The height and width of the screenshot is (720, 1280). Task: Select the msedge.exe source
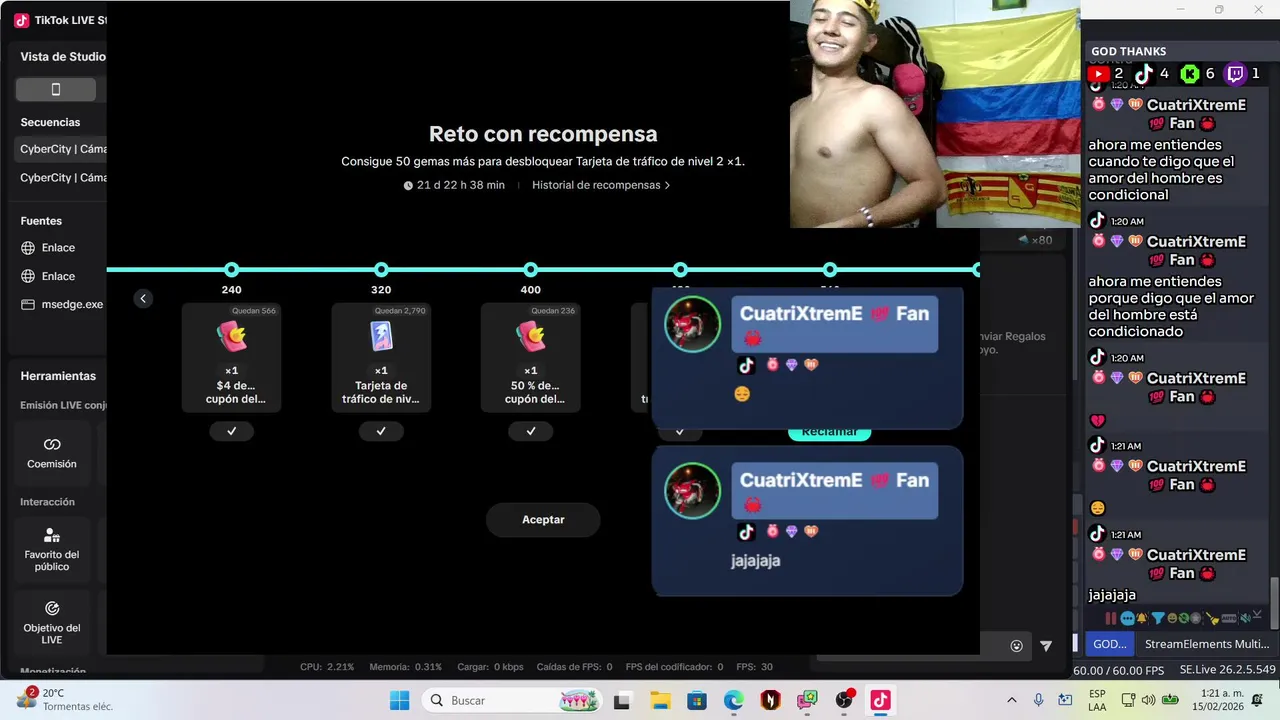tap(60, 304)
